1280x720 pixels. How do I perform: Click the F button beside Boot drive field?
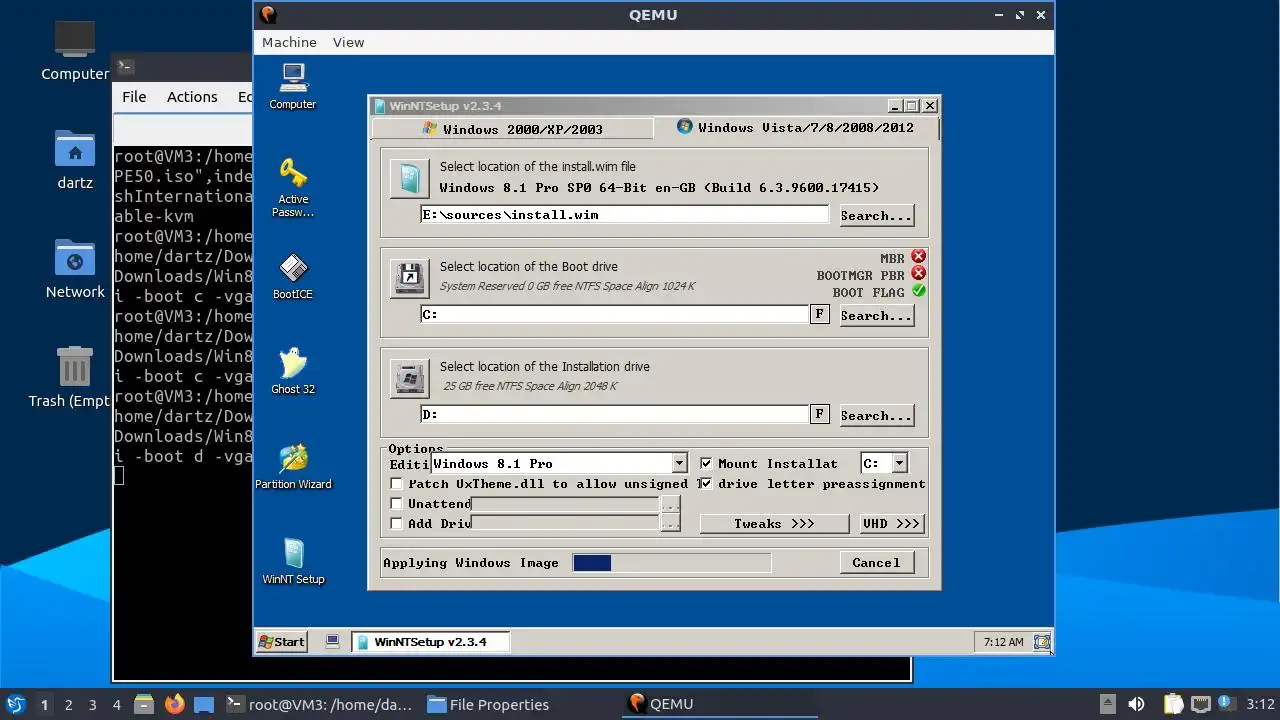[819, 314]
